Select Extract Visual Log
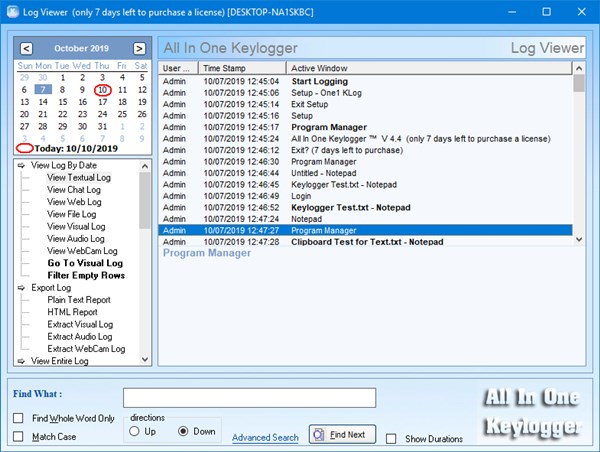This screenshot has width=600, height=452. click(80, 325)
